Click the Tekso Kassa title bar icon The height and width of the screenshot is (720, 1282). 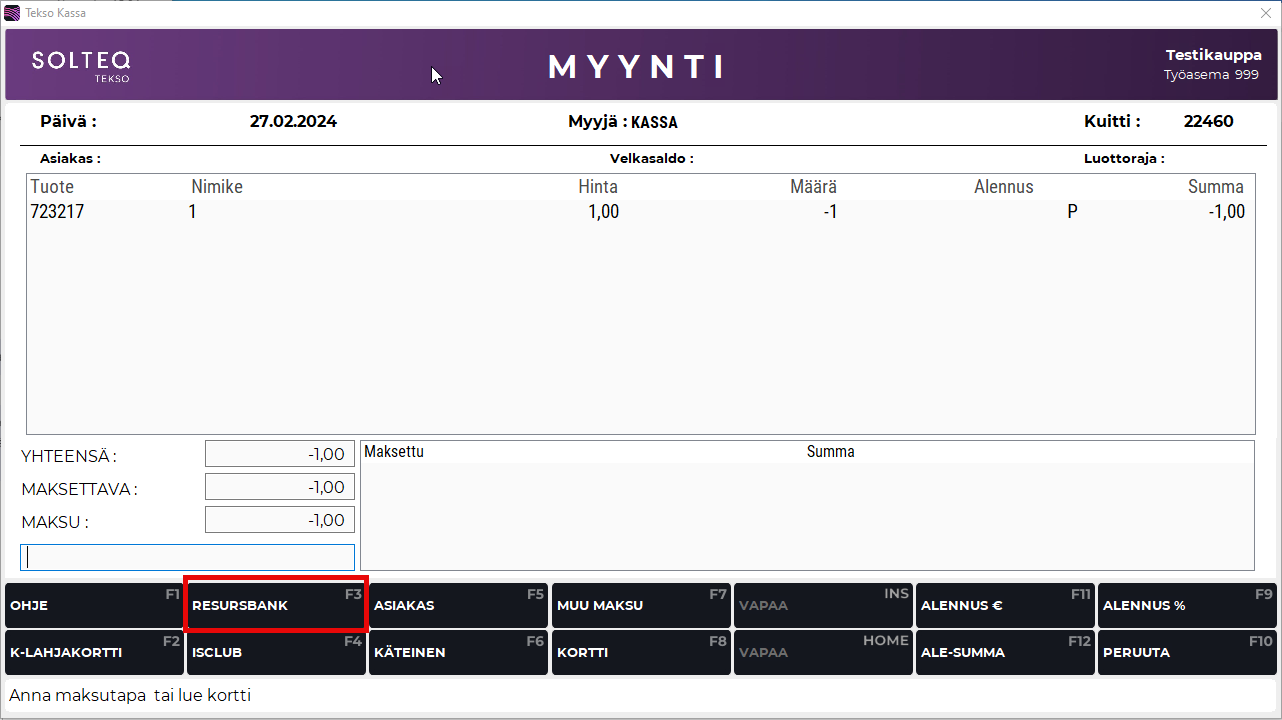coord(12,13)
